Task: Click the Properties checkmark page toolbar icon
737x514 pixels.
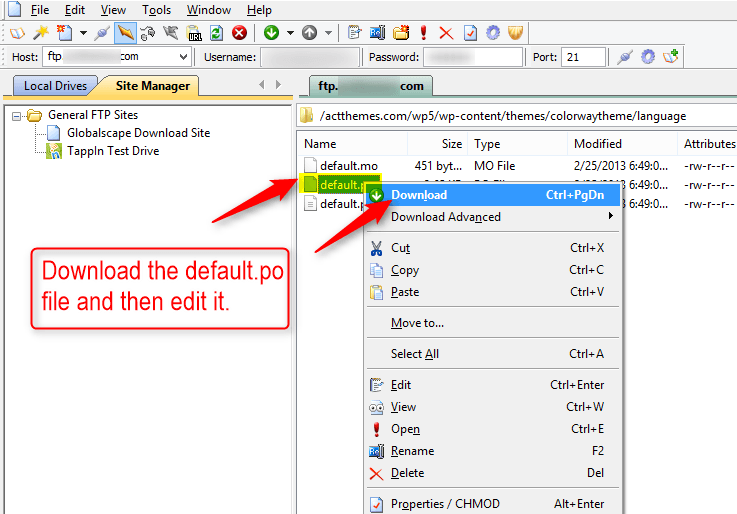Action: 470,33
